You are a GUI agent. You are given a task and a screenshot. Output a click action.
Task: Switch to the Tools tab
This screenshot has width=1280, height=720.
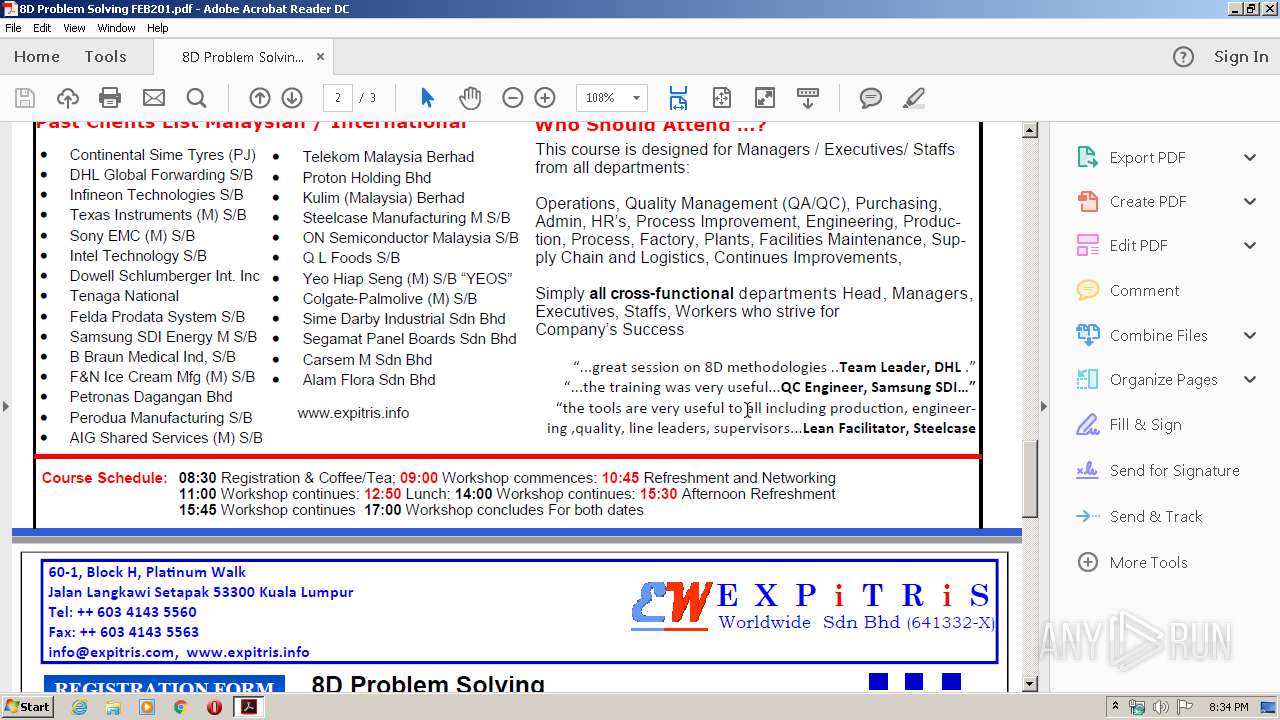105,57
